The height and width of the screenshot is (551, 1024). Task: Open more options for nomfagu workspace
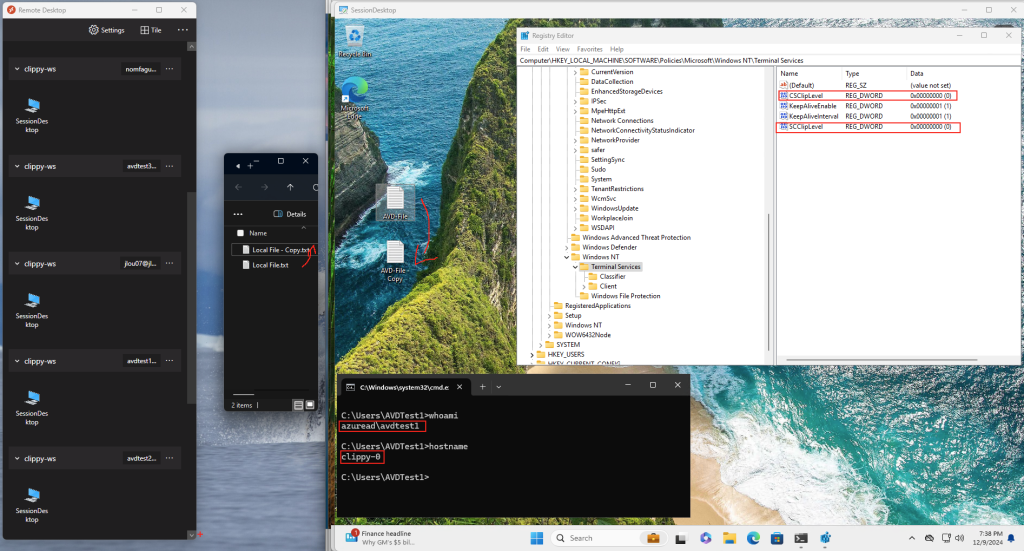click(x=170, y=69)
